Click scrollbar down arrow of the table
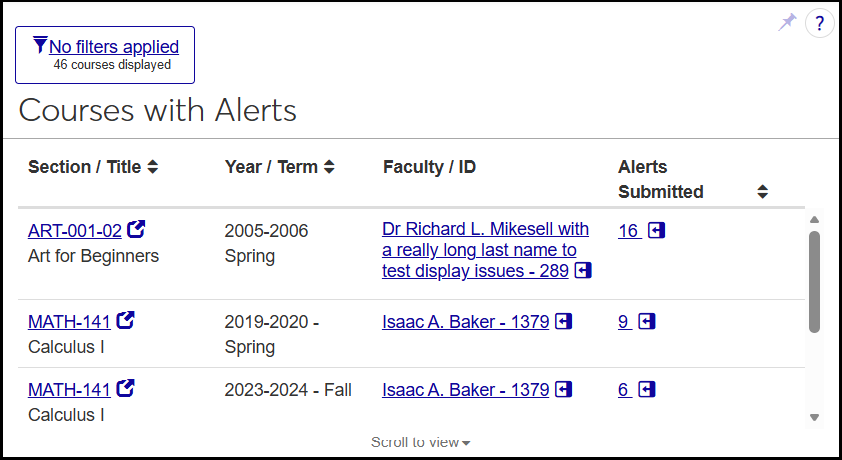Screen dimensions: 842x460 tap(815, 417)
